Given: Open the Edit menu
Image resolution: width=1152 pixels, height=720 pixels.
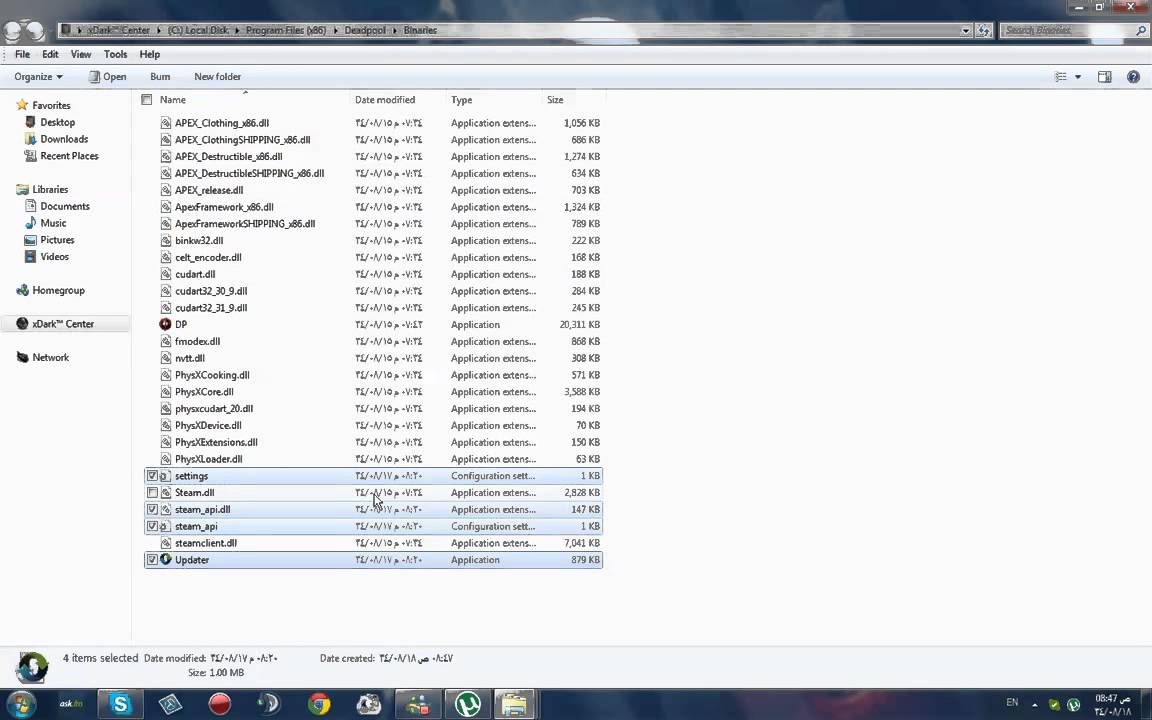Looking at the screenshot, I should [x=50, y=54].
